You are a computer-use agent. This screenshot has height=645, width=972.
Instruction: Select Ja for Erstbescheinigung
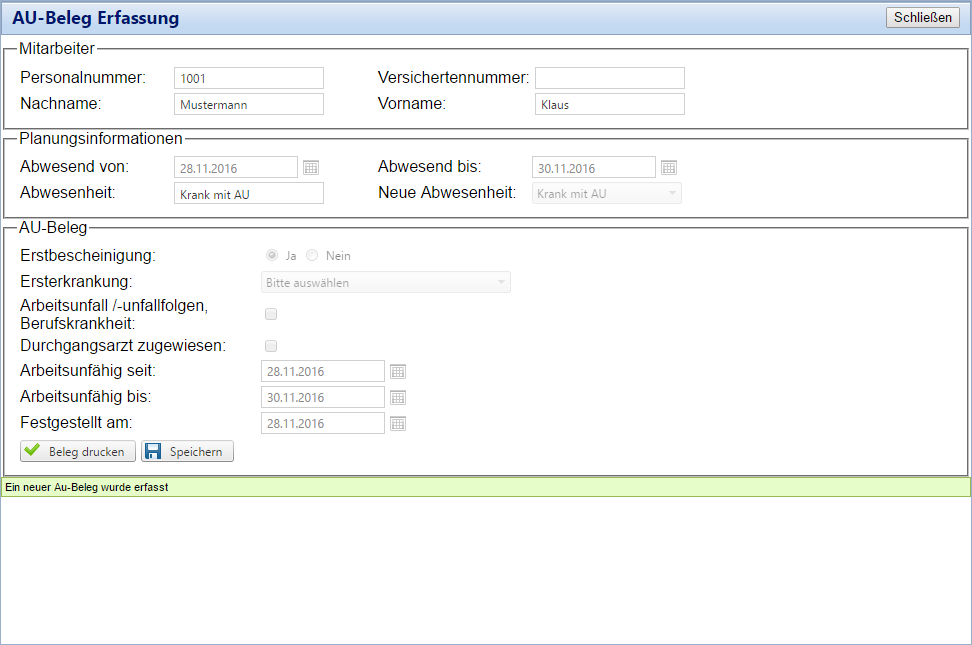pos(272,255)
